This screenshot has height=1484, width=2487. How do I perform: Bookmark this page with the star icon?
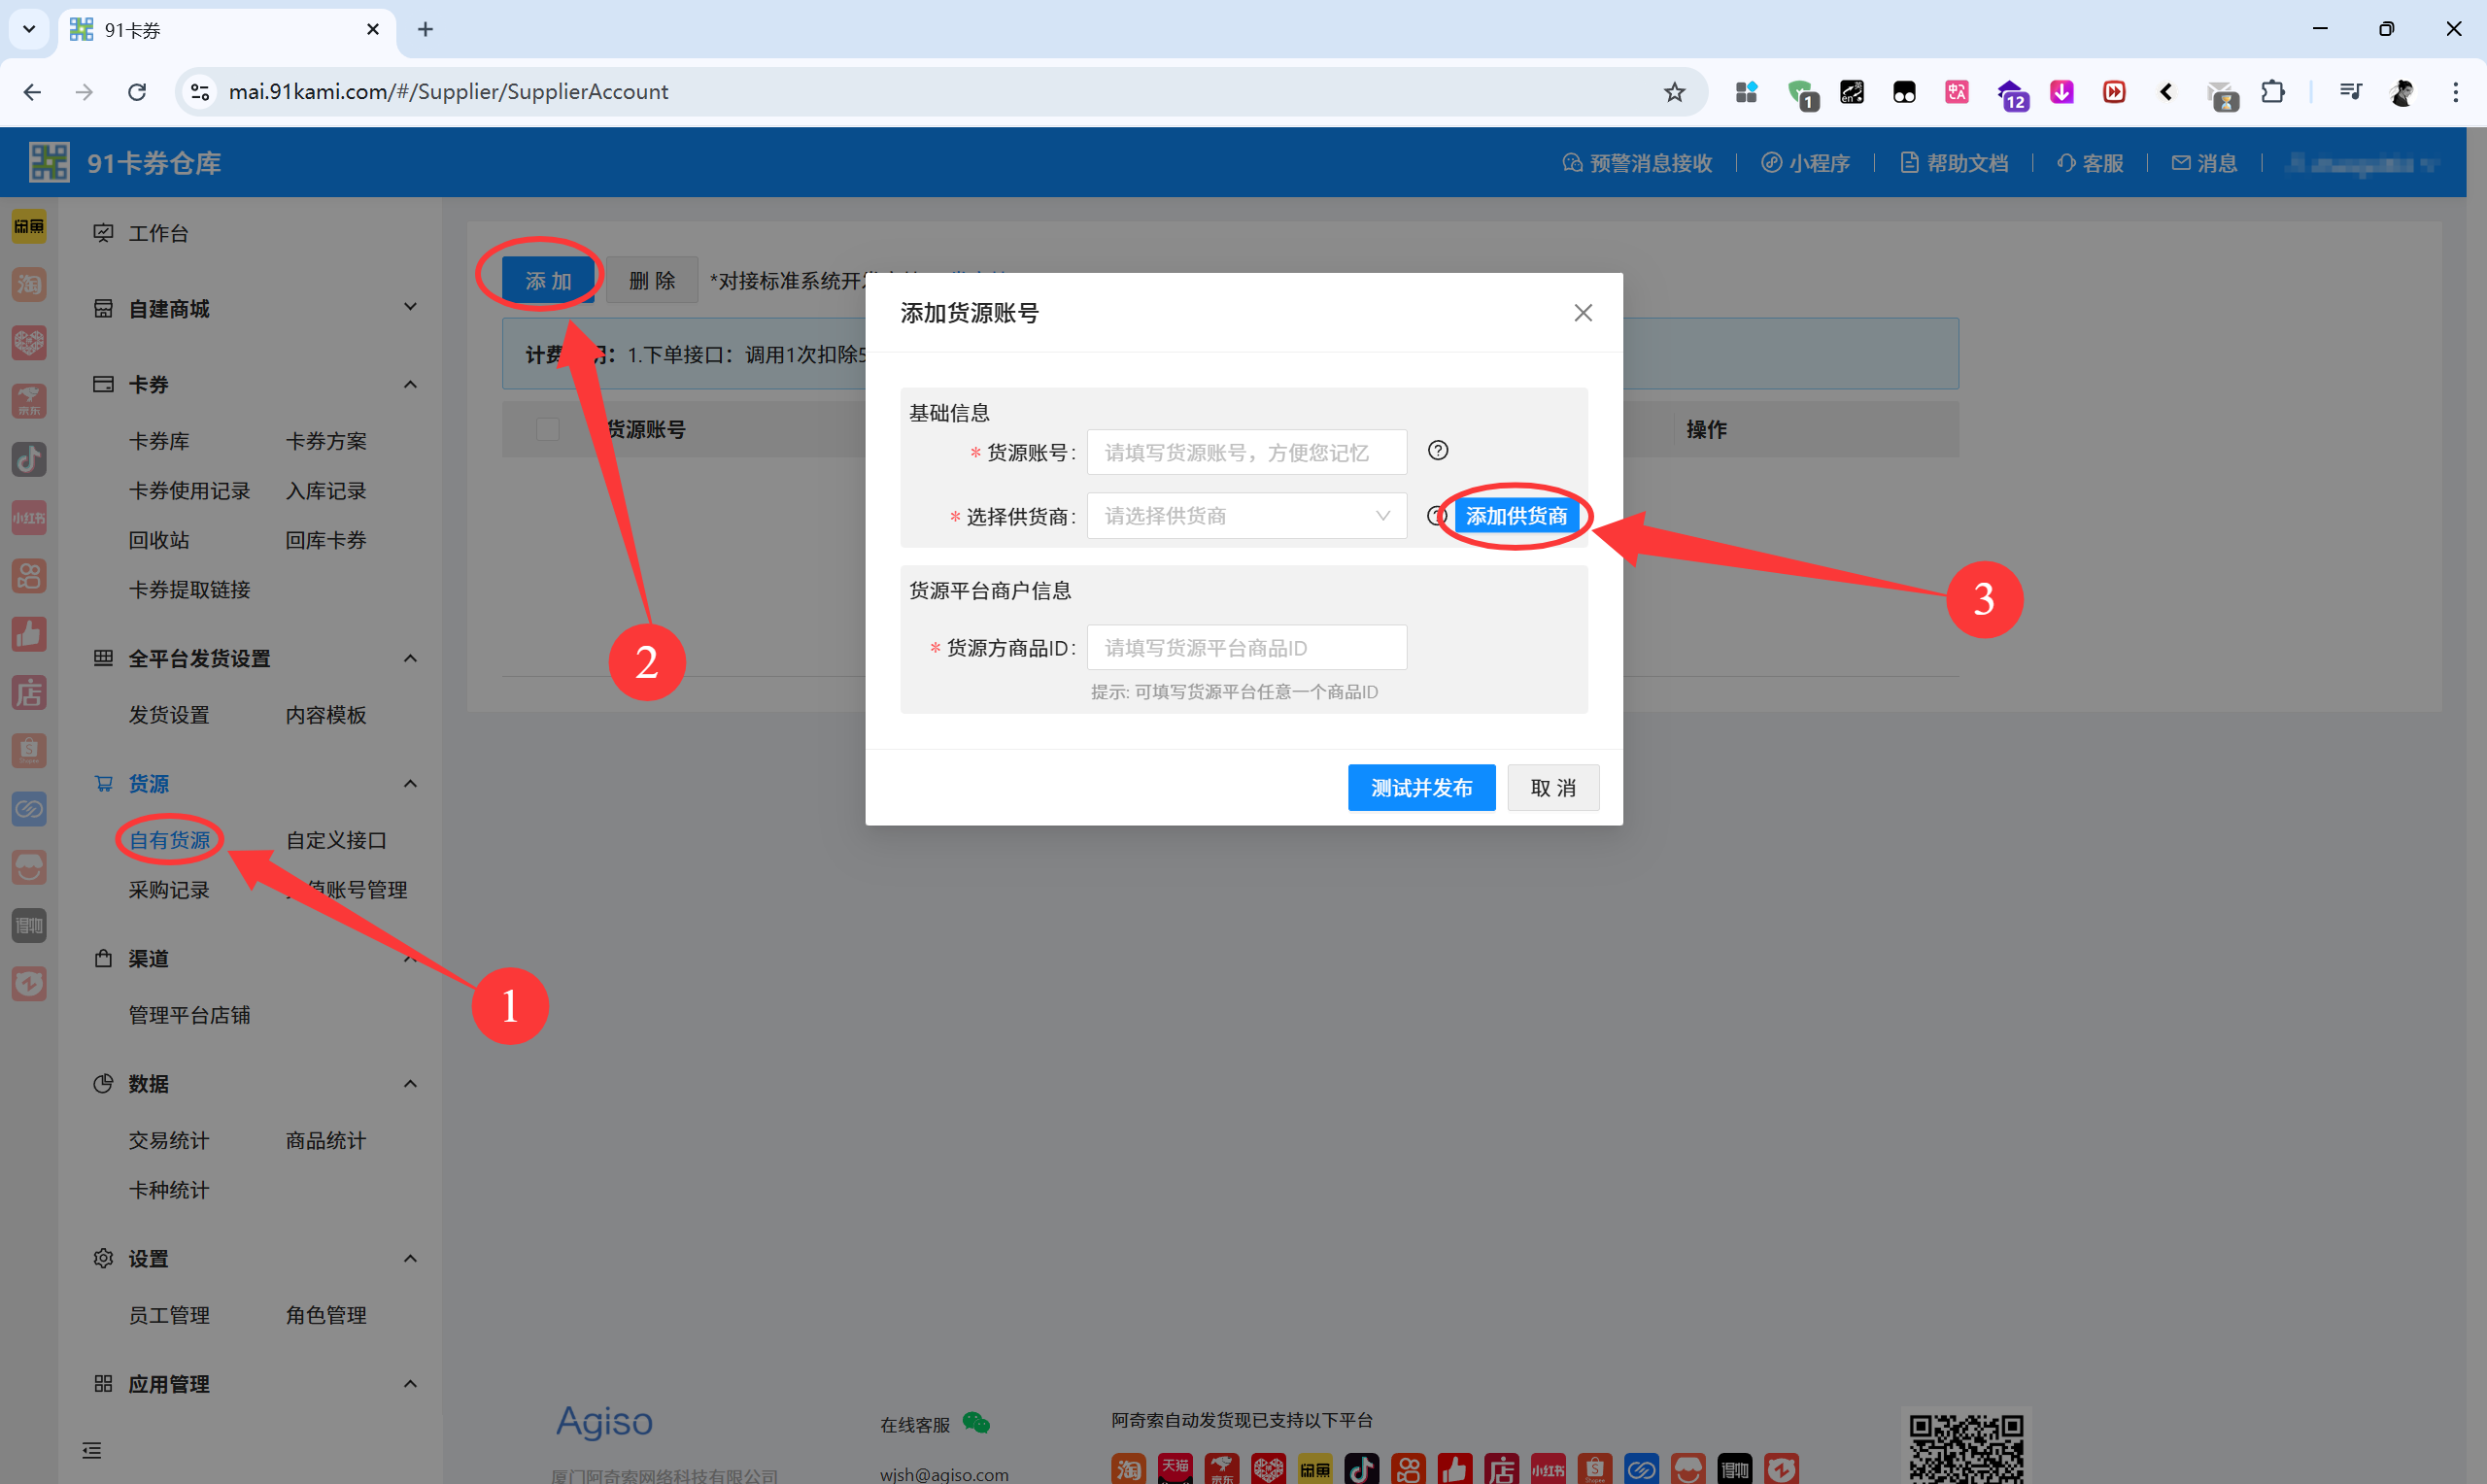pyautogui.click(x=1674, y=92)
